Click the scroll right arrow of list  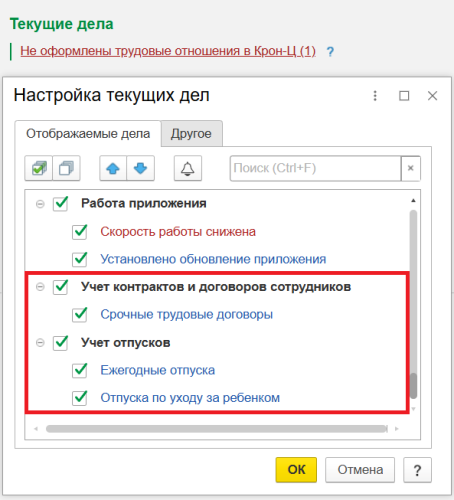397,429
